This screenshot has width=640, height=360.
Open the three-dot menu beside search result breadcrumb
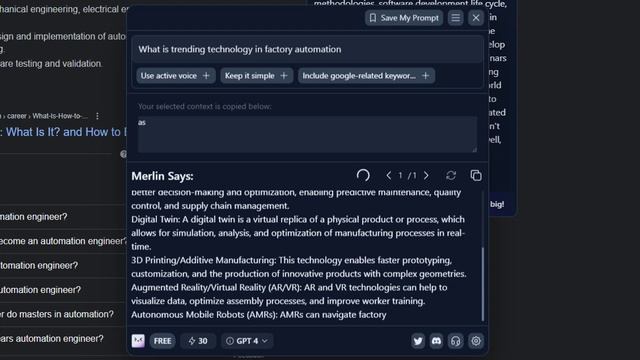[x=97, y=116]
